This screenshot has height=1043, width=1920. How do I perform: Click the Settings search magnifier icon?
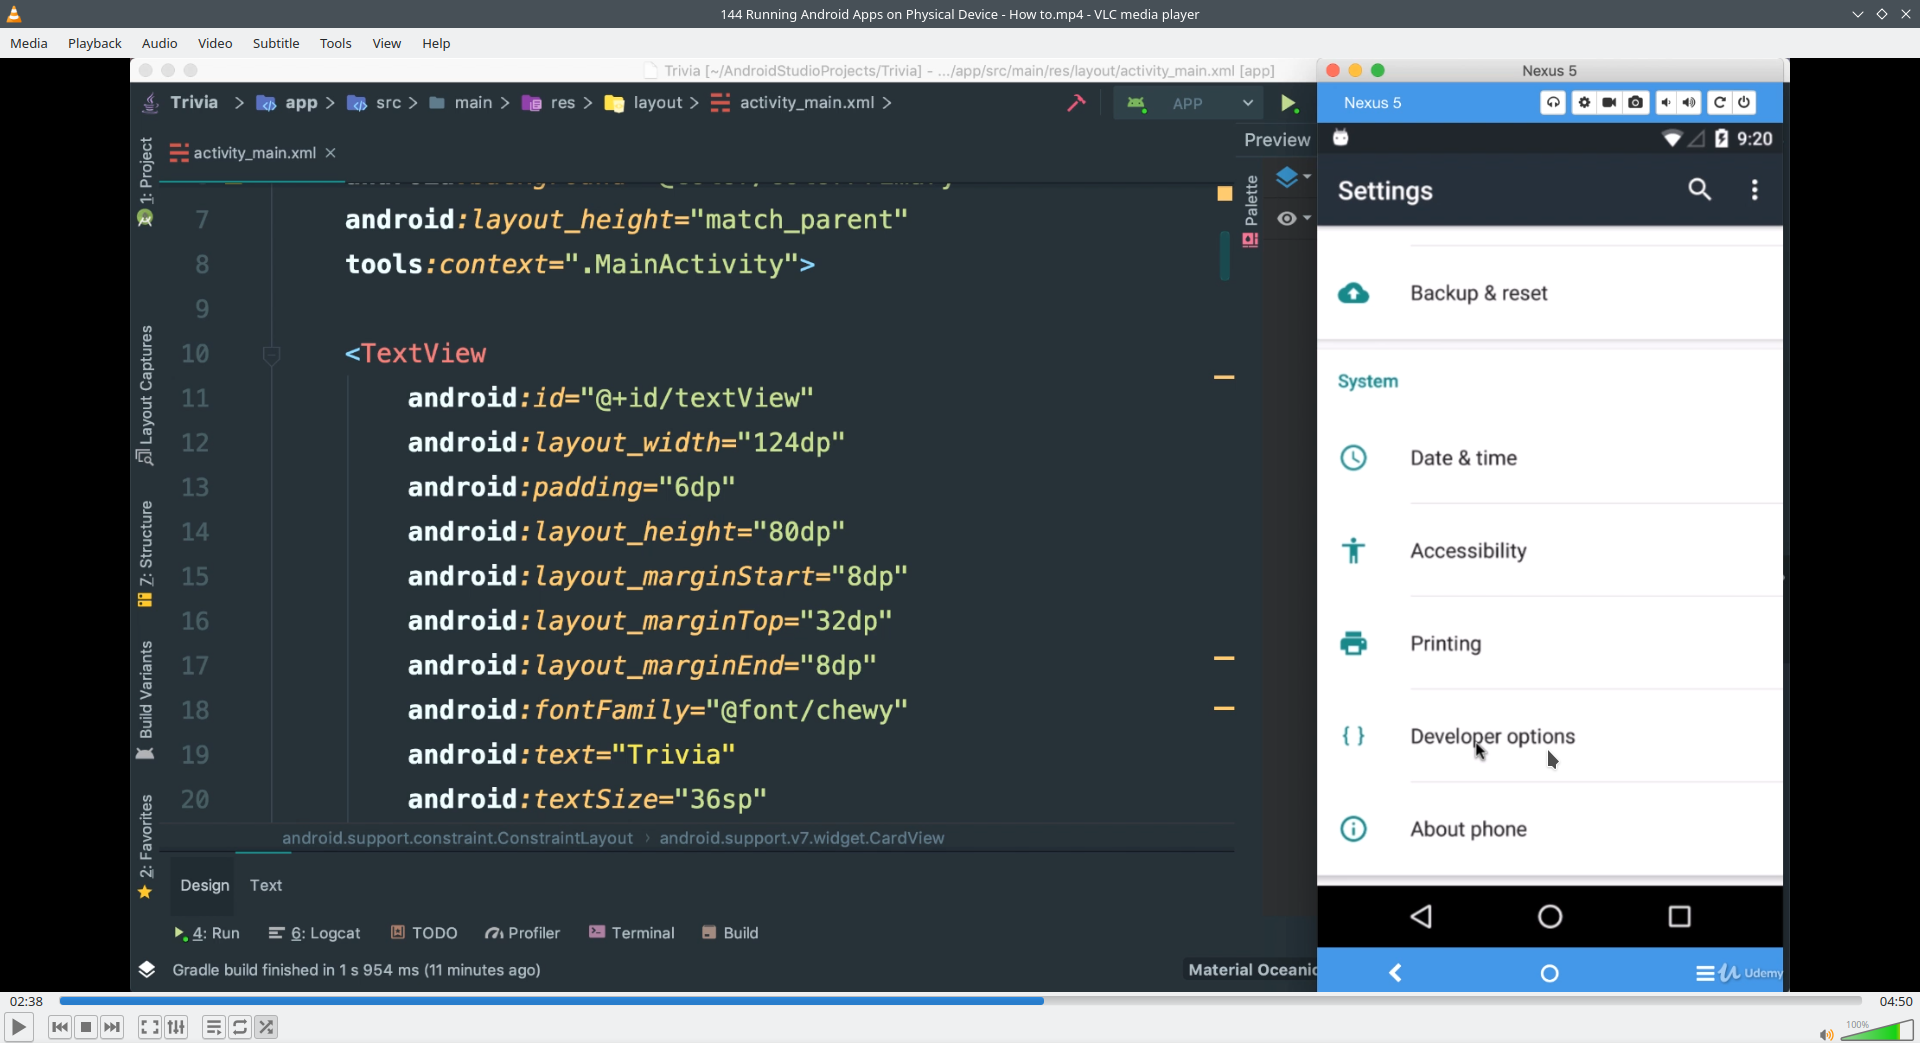(x=1699, y=189)
